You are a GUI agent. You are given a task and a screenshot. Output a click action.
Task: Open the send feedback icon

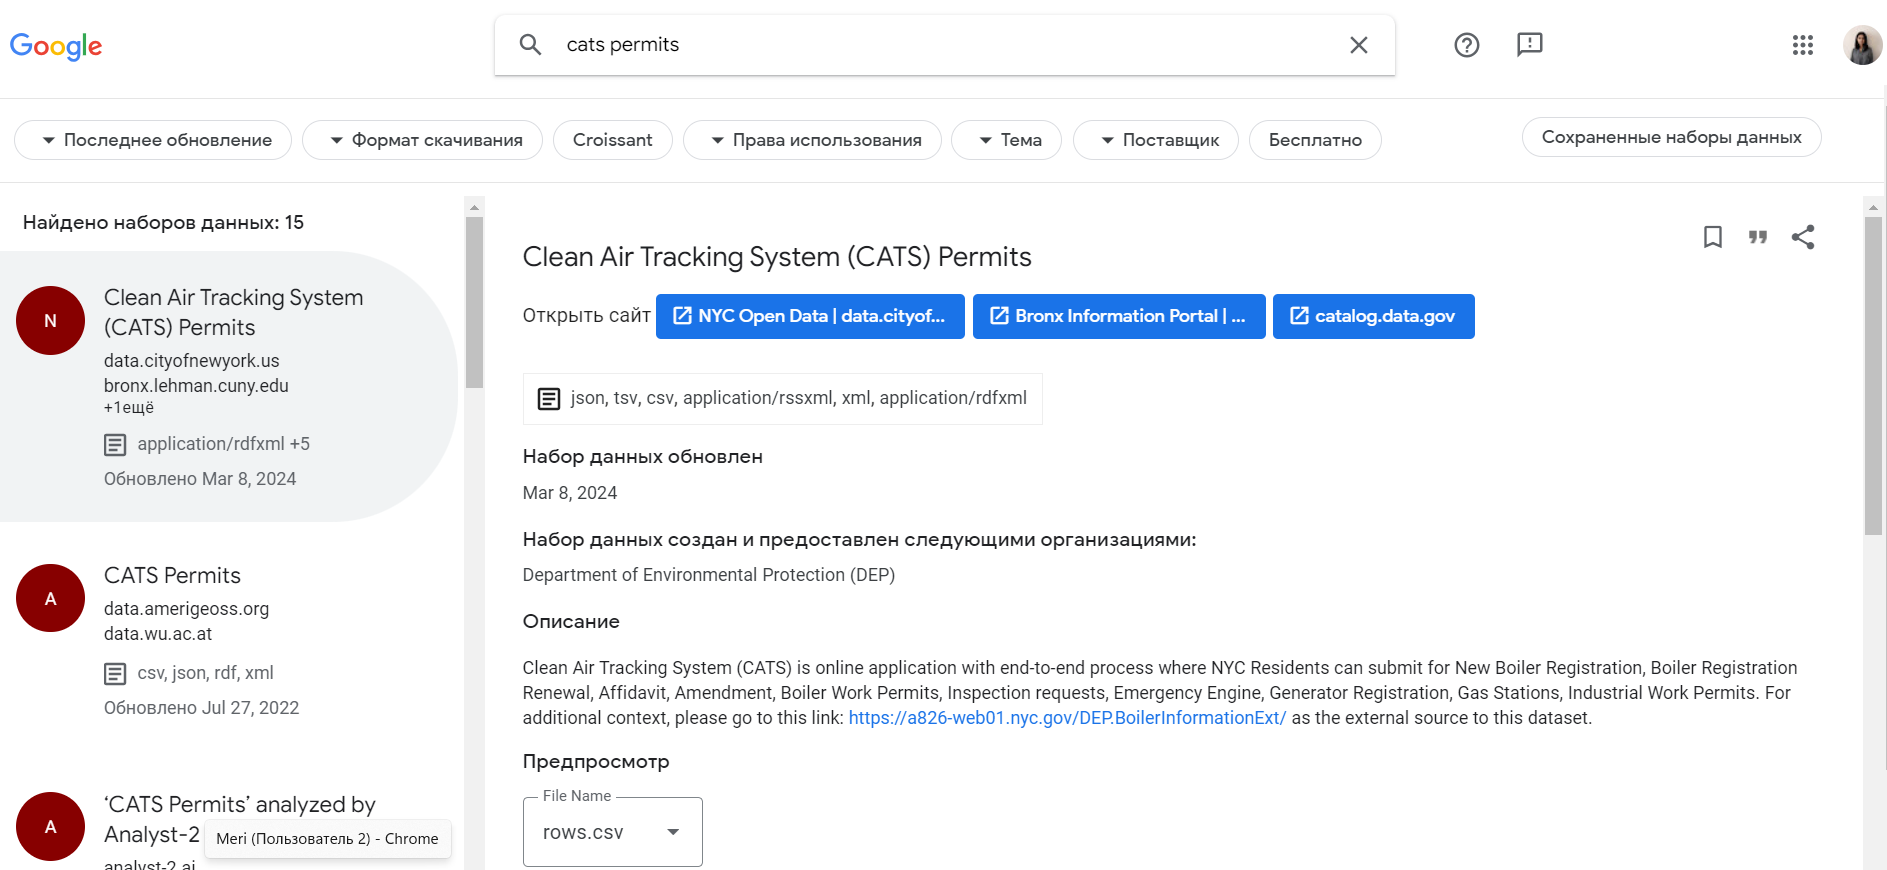click(x=1530, y=45)
